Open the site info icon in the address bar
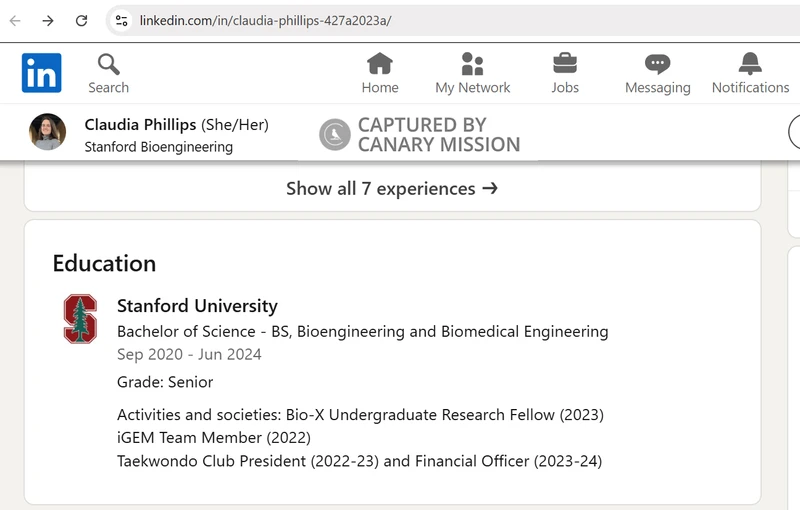800x510 pixels. 121,21
